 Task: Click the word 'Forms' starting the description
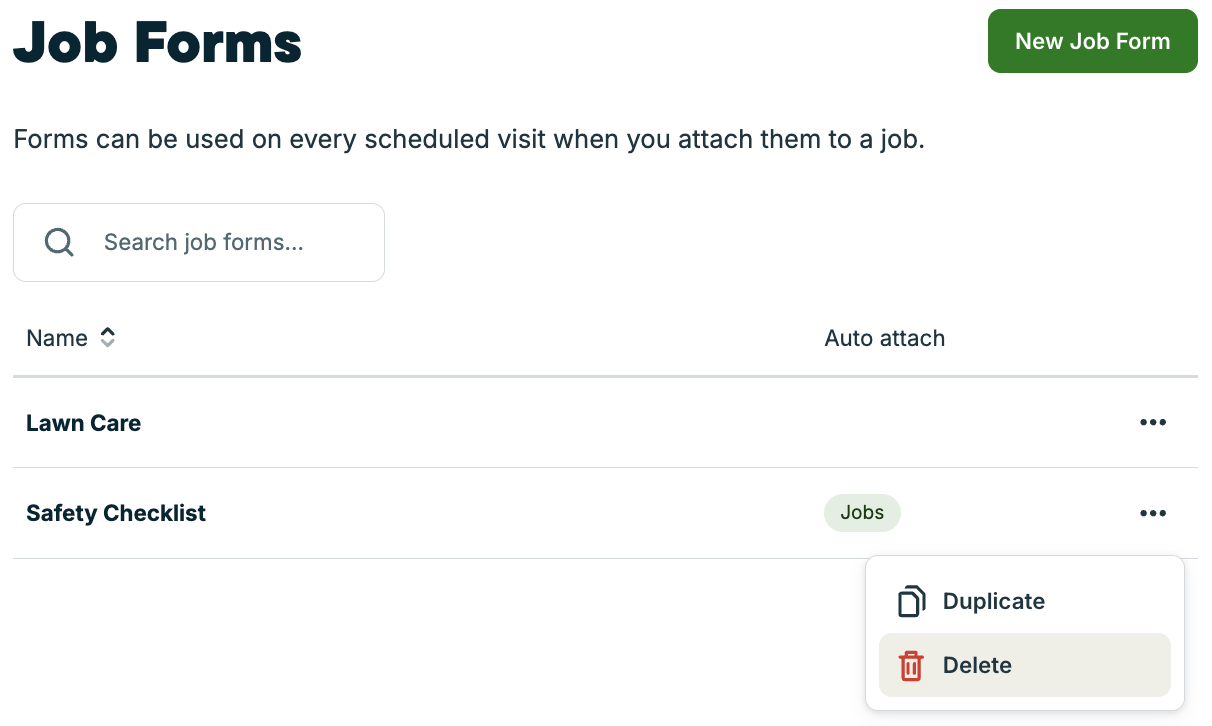50,139
